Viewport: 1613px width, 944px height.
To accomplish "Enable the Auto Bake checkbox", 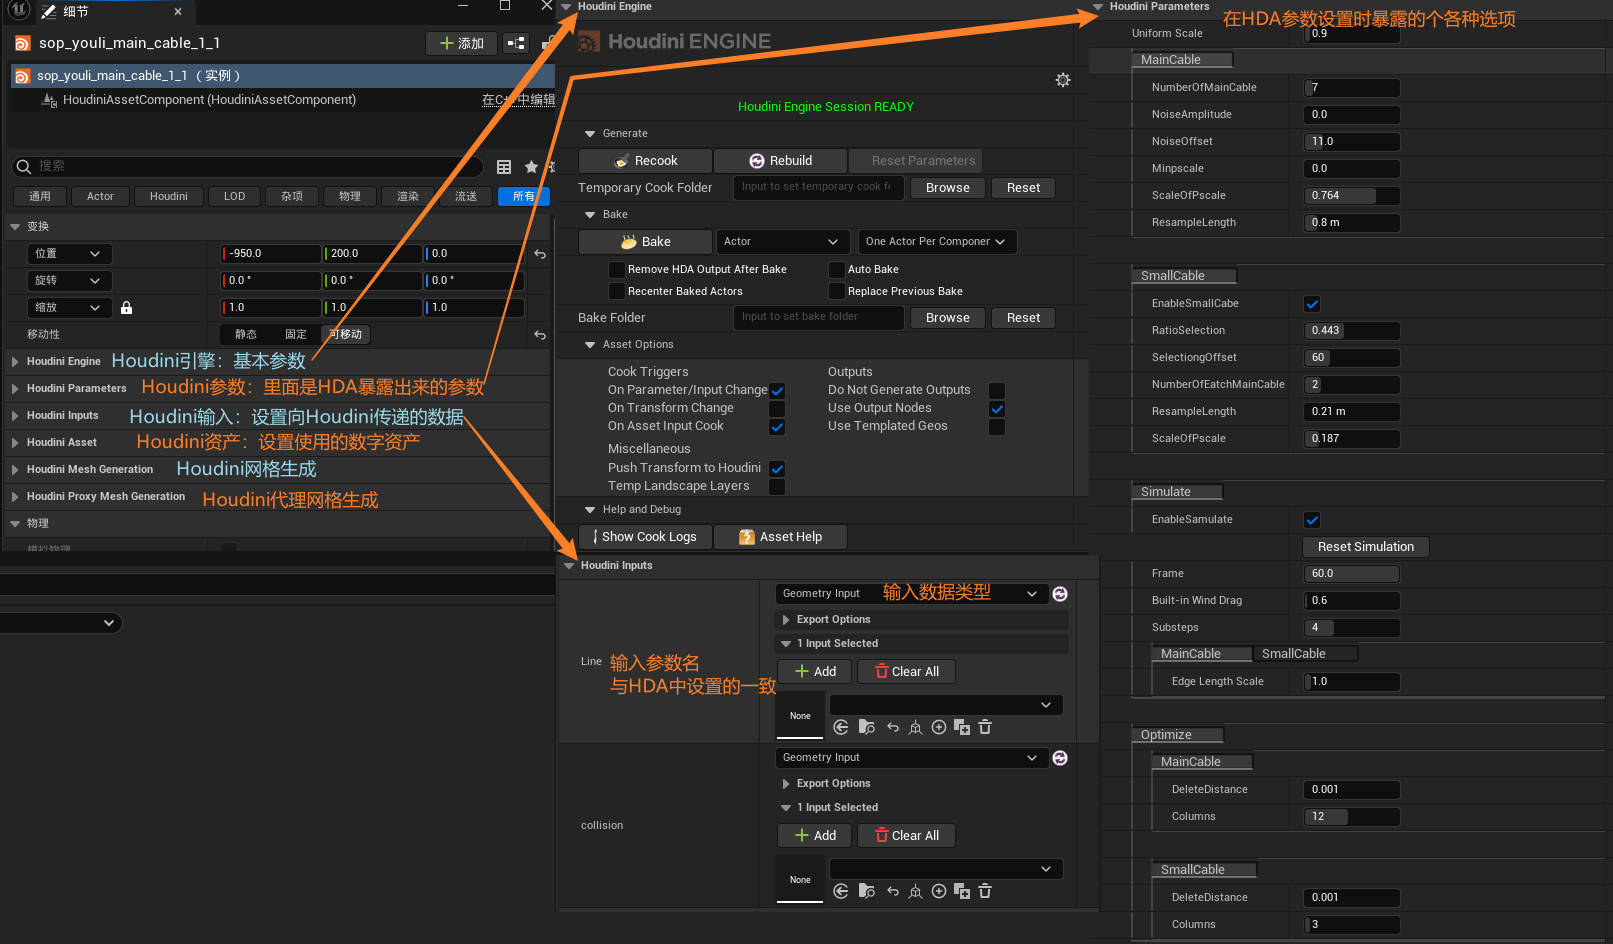I will tap(837, 270).
